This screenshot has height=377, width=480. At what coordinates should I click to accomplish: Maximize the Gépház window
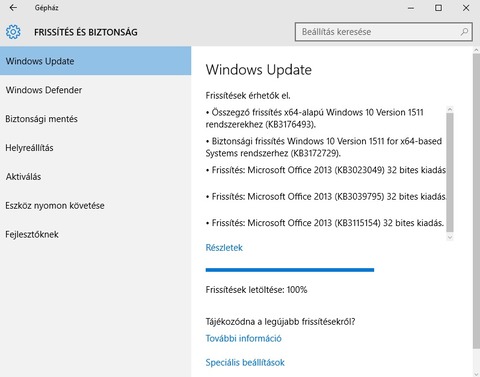tap(438, 8)
